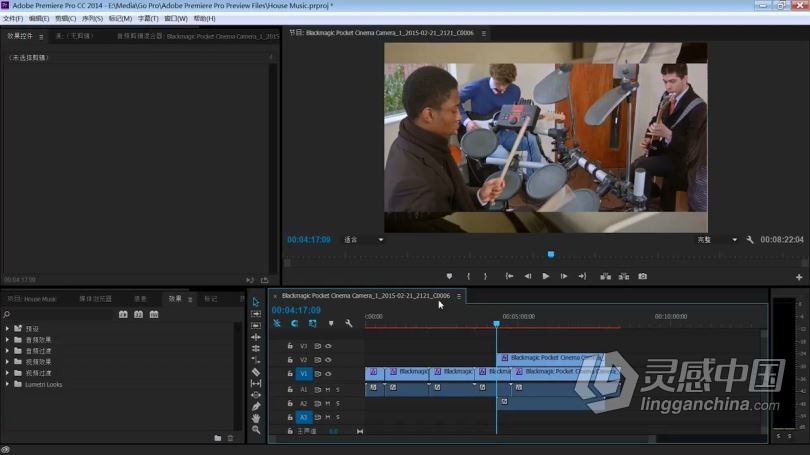This screenshot has height=455, width=810.
Task: Toggle track targeting for A3
Action: click(x=303, y=417)
